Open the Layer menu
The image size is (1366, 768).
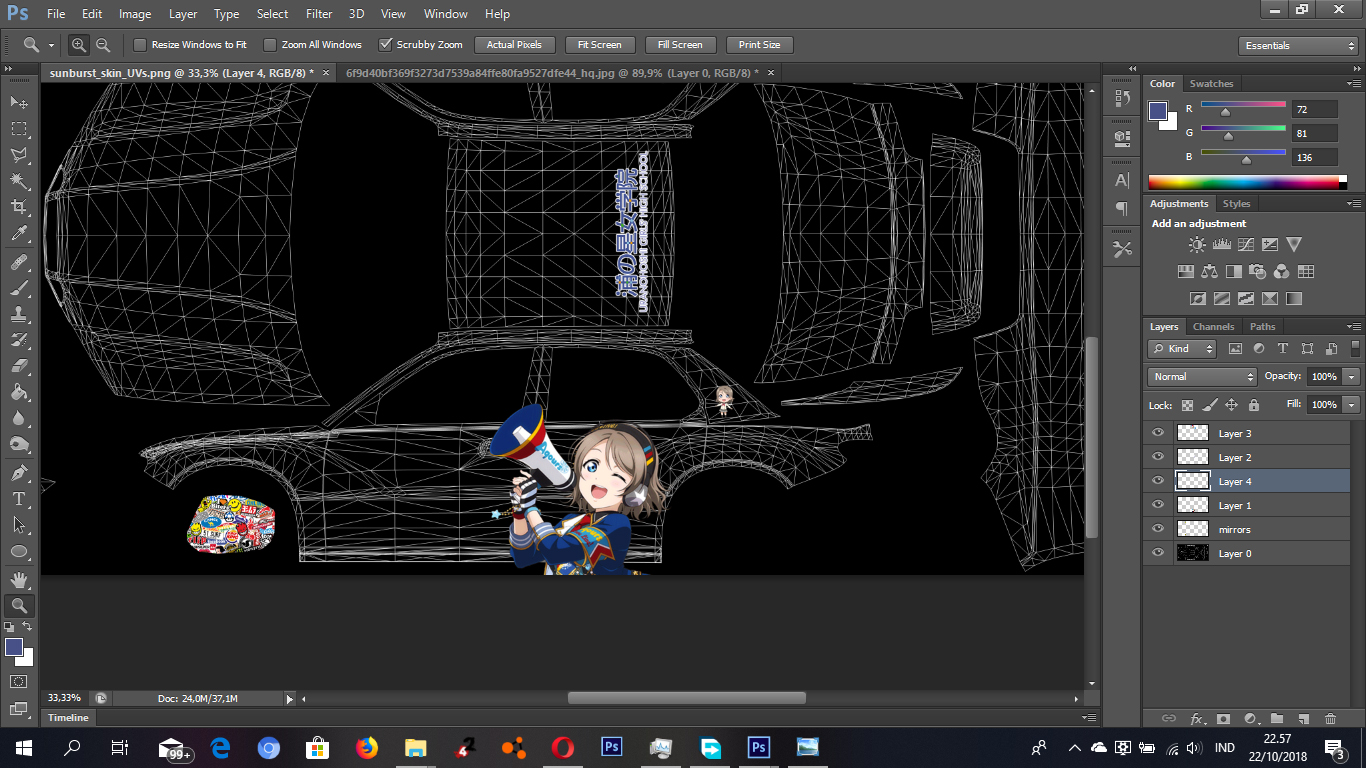tap(183, 14)
